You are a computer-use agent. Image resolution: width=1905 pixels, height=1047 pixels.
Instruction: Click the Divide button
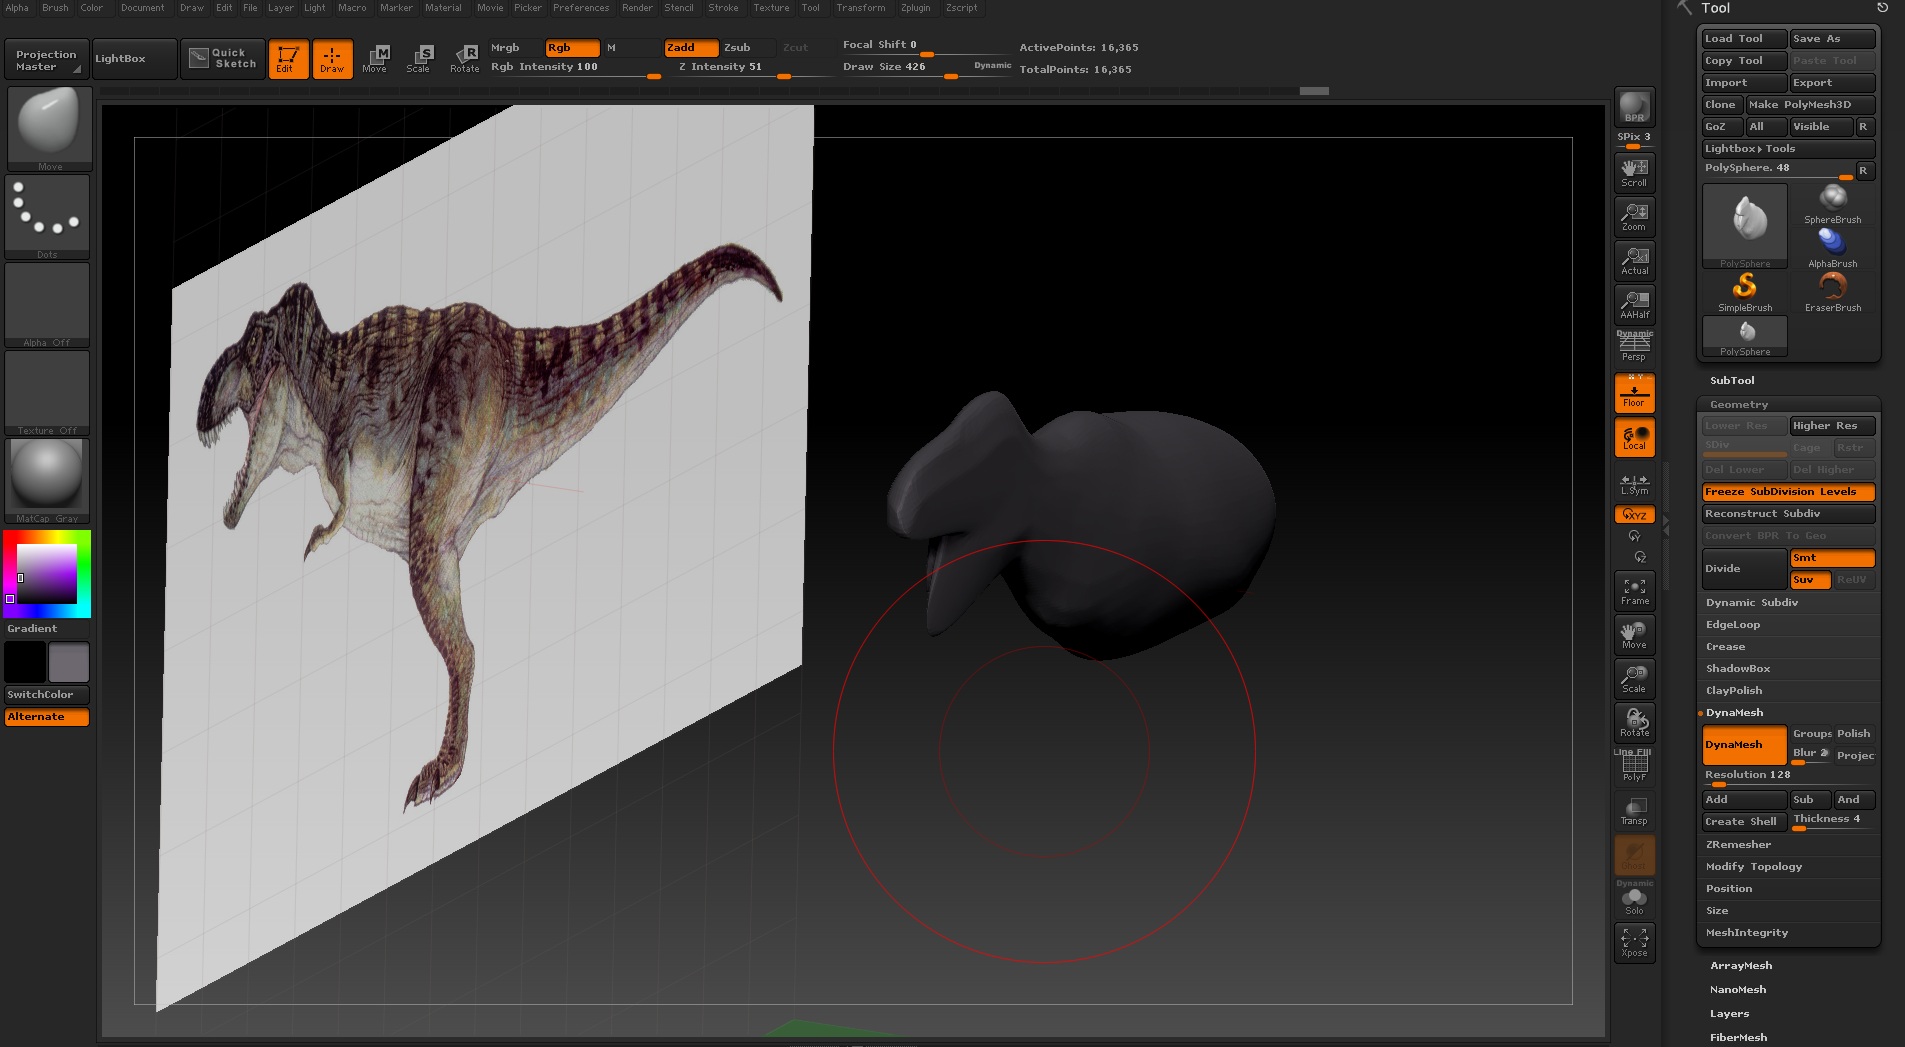(1744, 568)
